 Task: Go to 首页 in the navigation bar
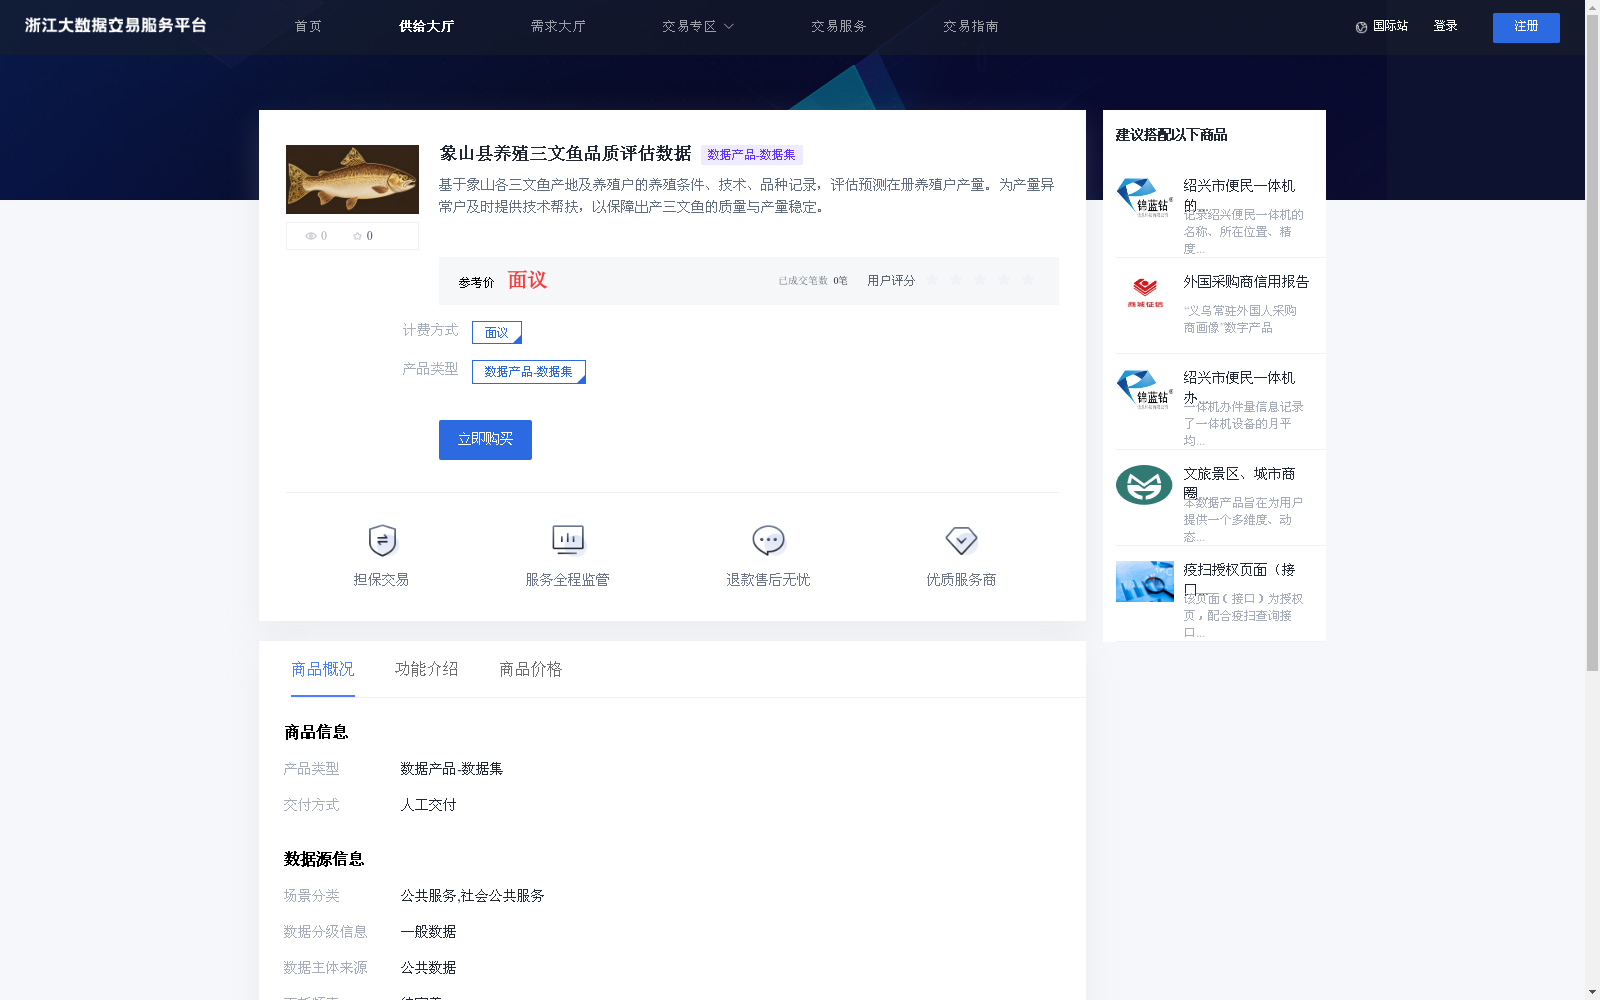pyautogui.click(x=308, y=26)
